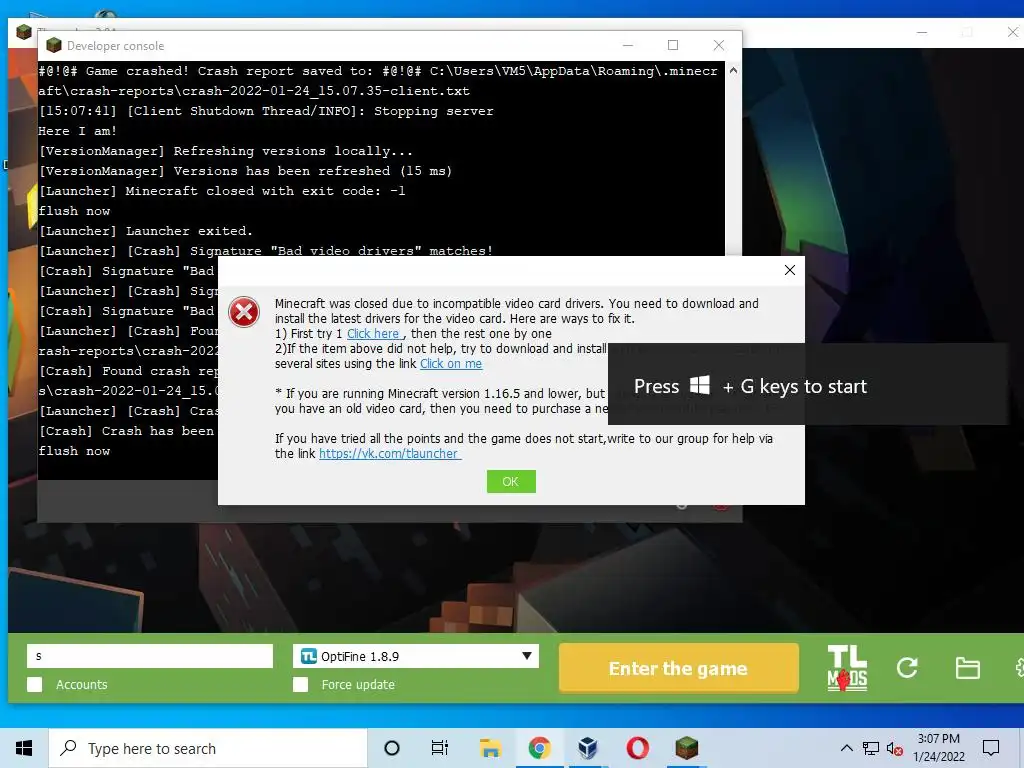Click the Enter the game button
This screenshot has height=768, width=1024.
pos(679,668)
